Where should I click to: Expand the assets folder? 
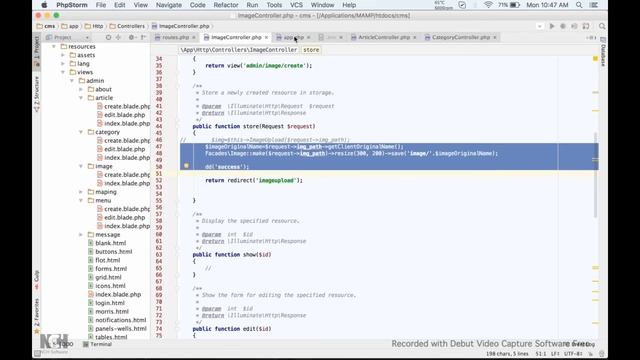coord(63,55)
